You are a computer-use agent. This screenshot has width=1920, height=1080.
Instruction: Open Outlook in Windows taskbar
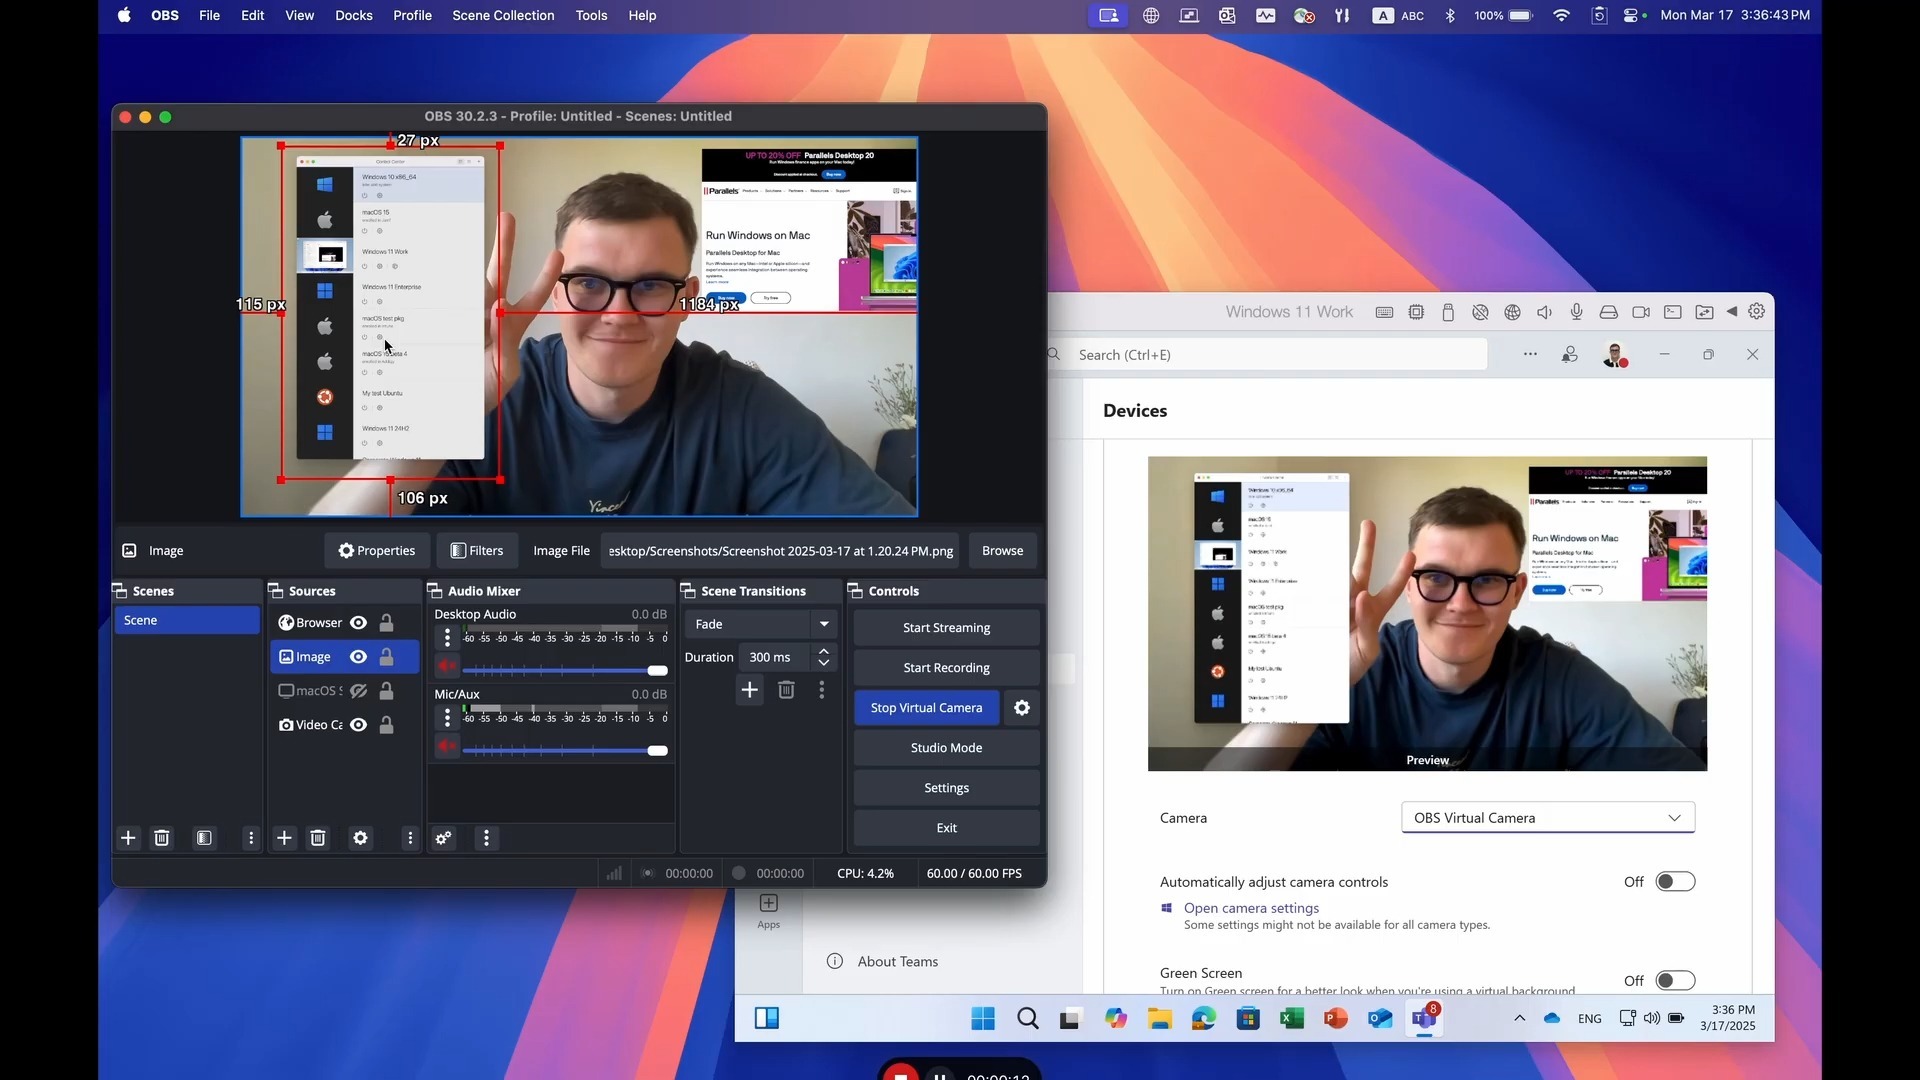1381,1018
